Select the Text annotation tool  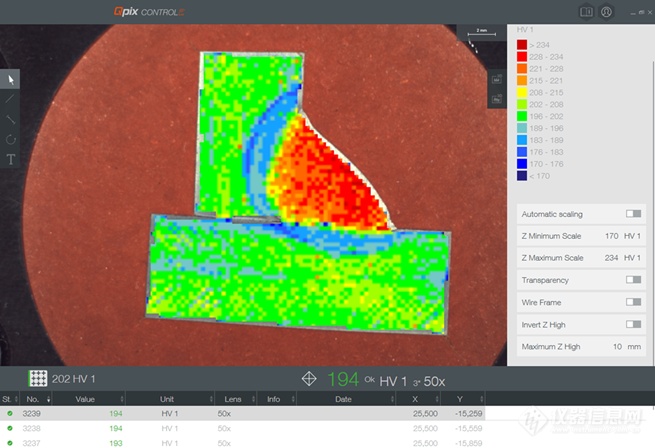(11, 159)
